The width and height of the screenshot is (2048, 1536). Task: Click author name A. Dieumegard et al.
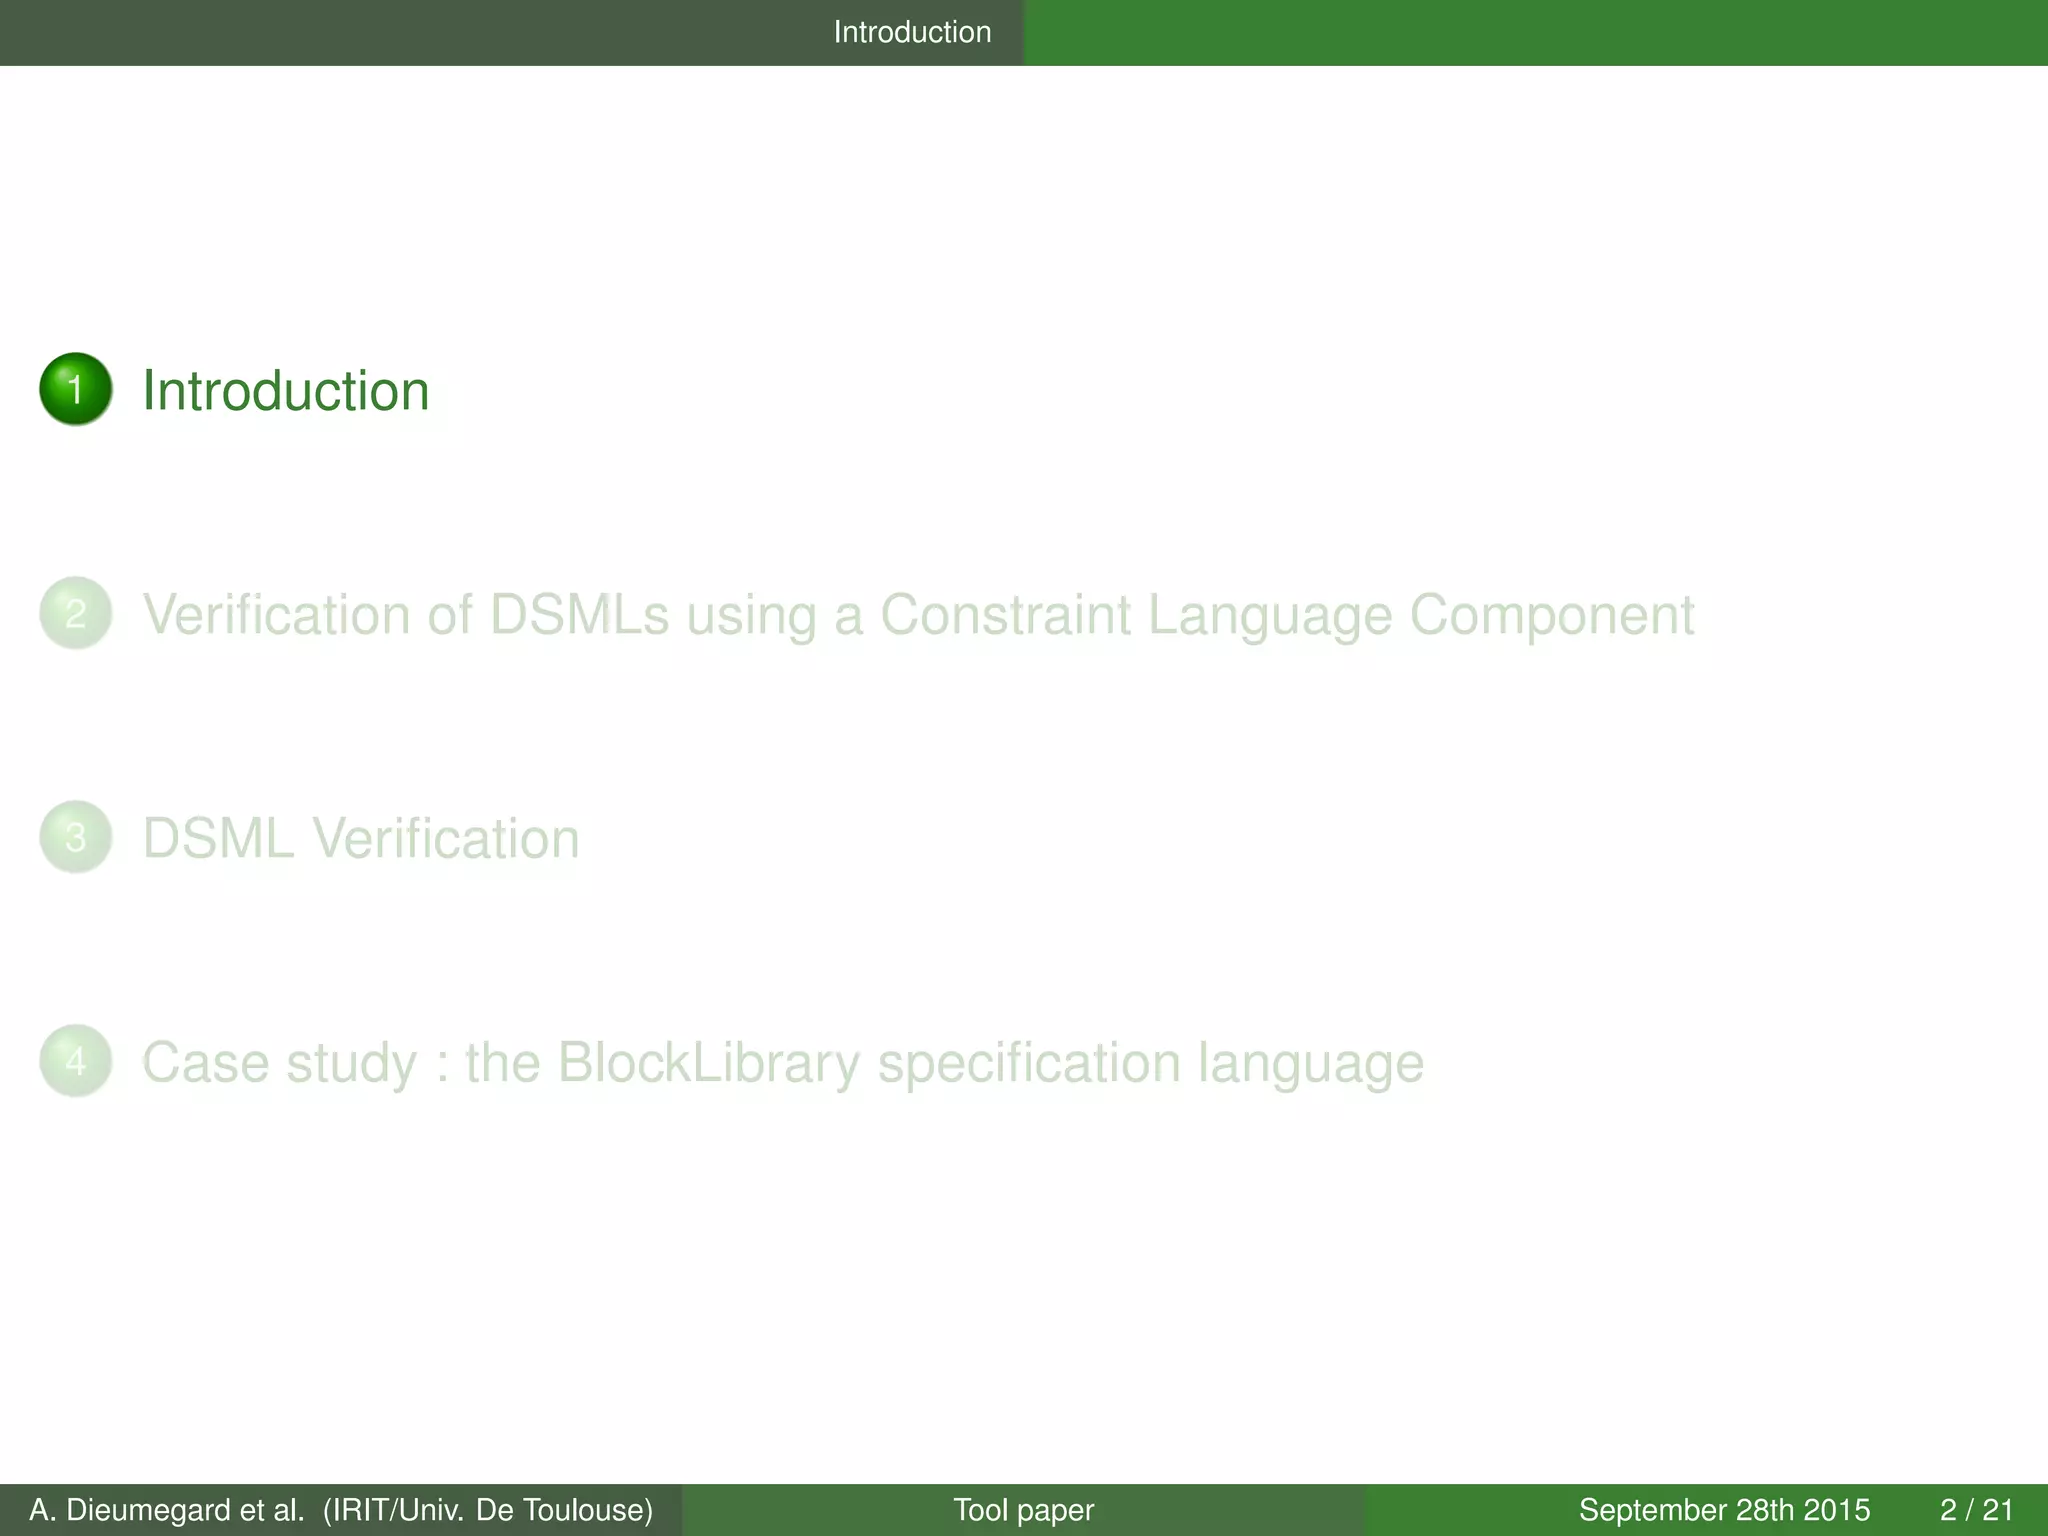click(x=166, y=1510)
